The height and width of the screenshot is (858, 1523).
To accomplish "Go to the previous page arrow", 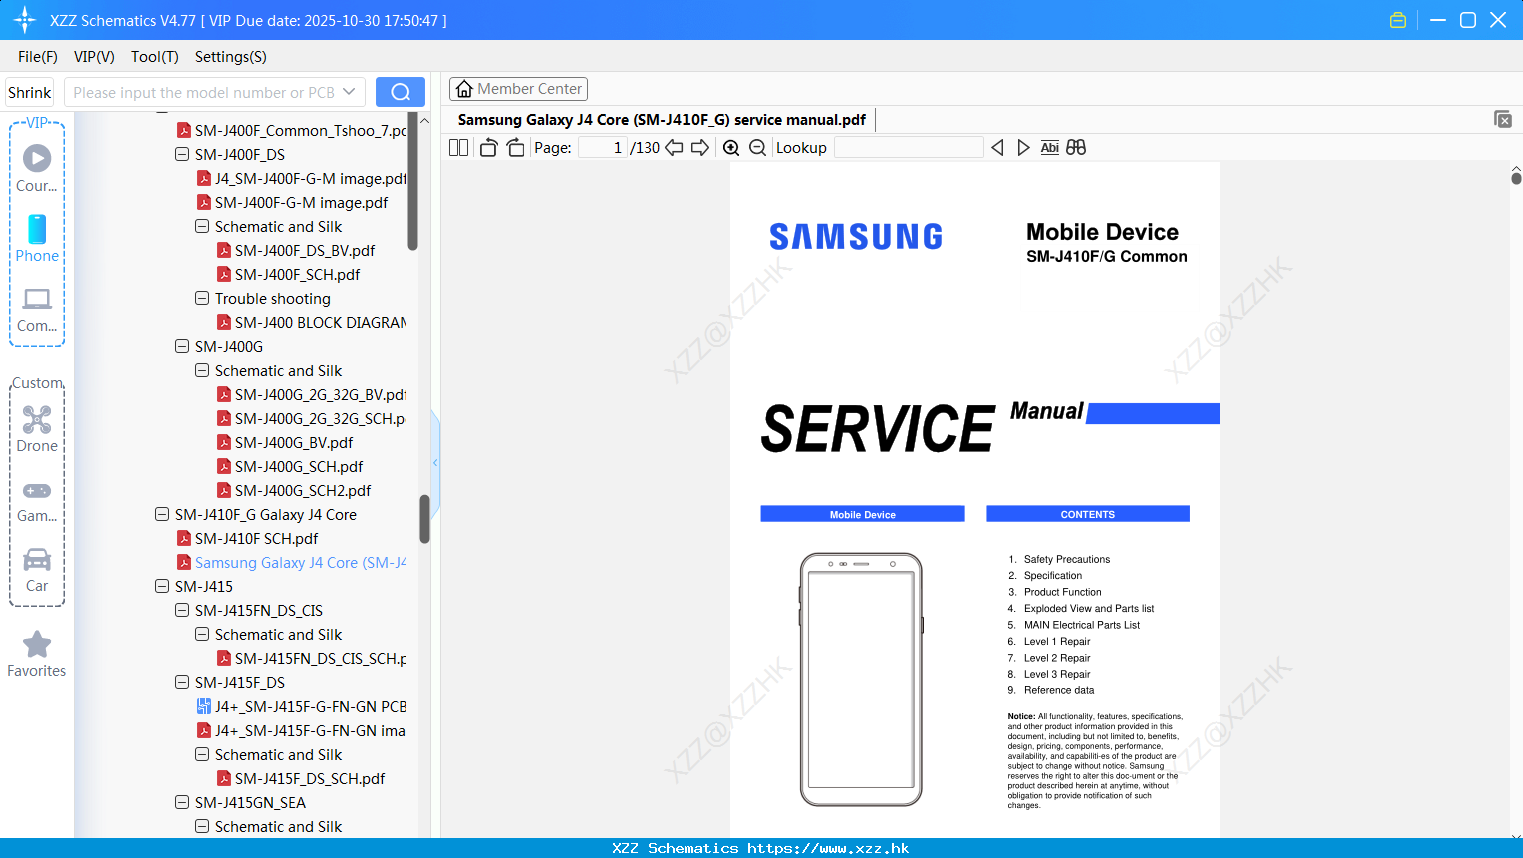I will (x=674, y=148).
